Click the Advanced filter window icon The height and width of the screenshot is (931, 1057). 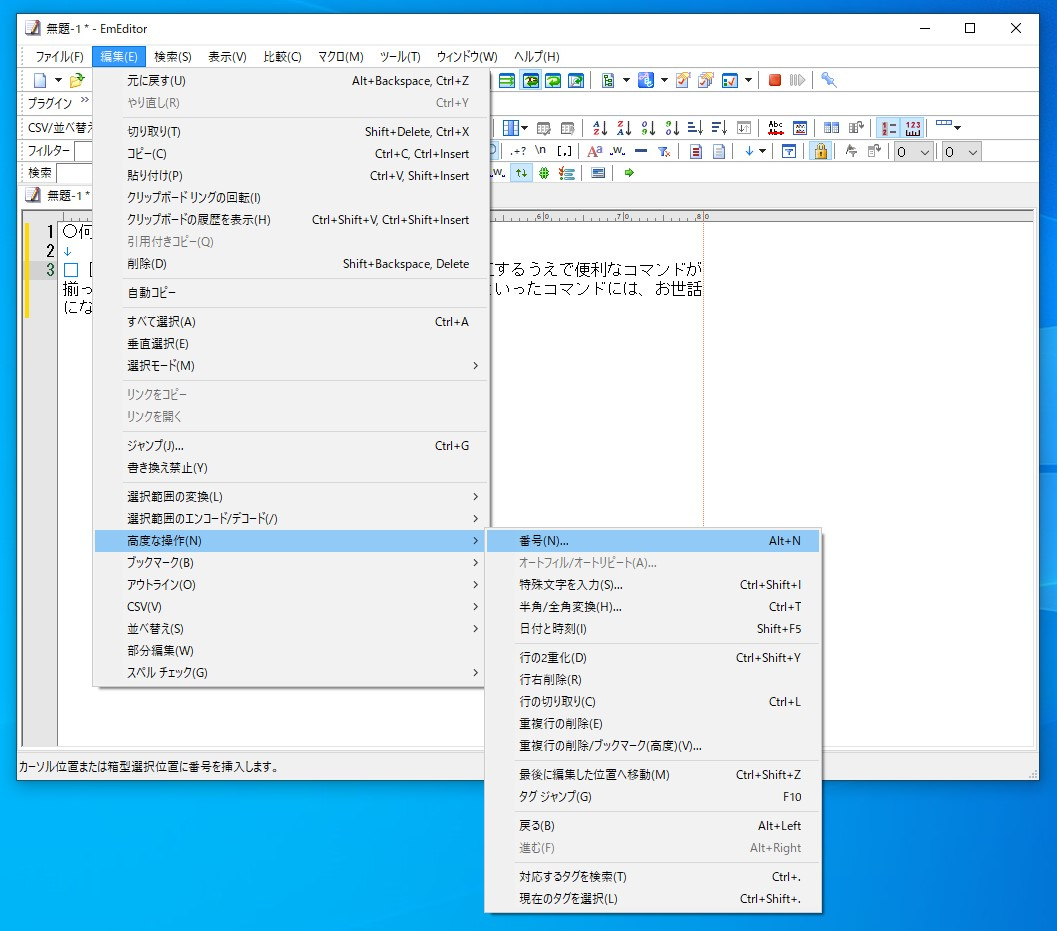pyautogui.click(x=789, y=151)
